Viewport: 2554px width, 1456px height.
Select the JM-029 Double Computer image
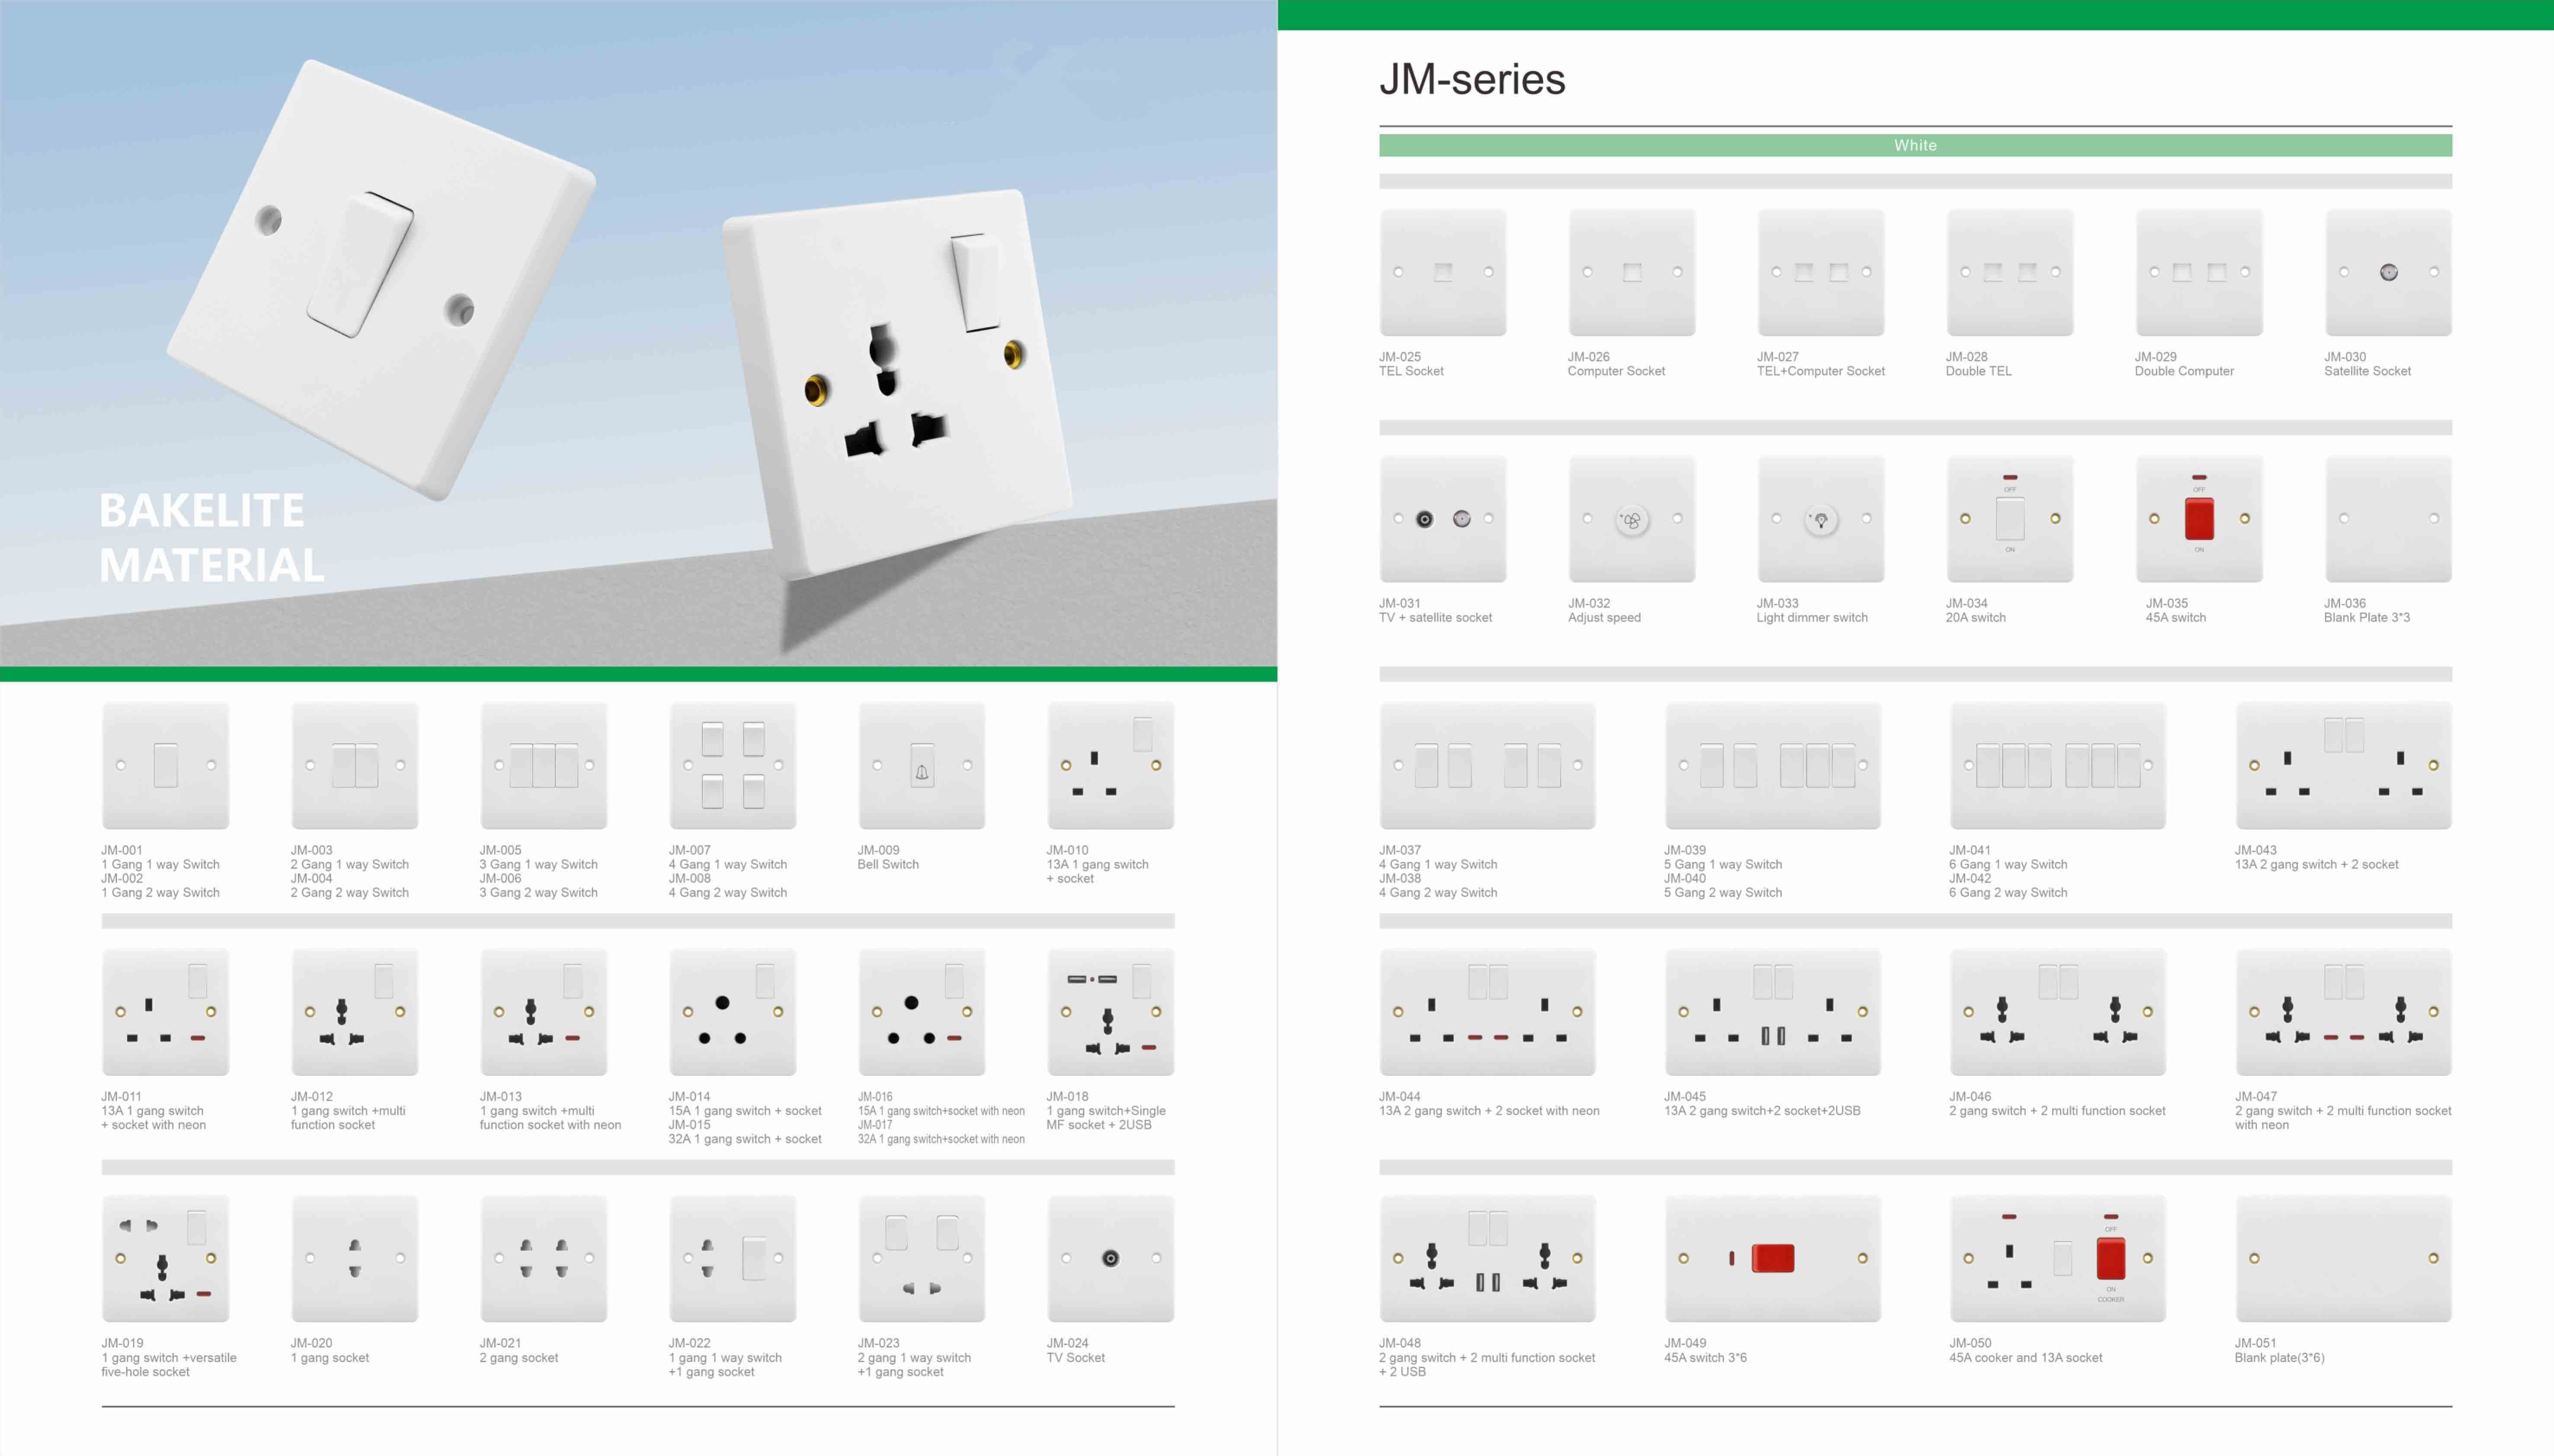point(2199,272)
